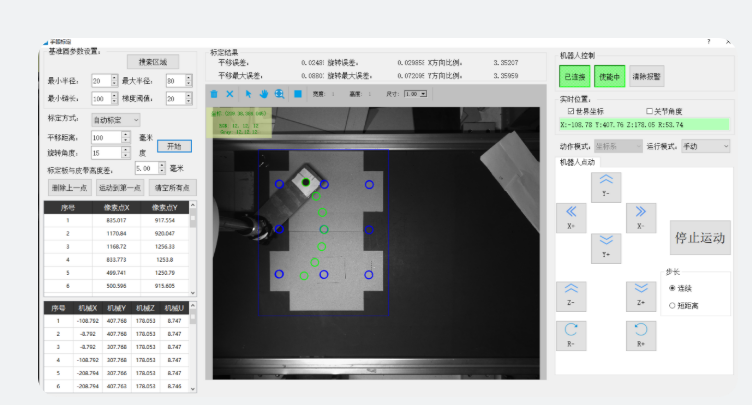Jog robot with the Z+ arrow button

pos(641,295)
